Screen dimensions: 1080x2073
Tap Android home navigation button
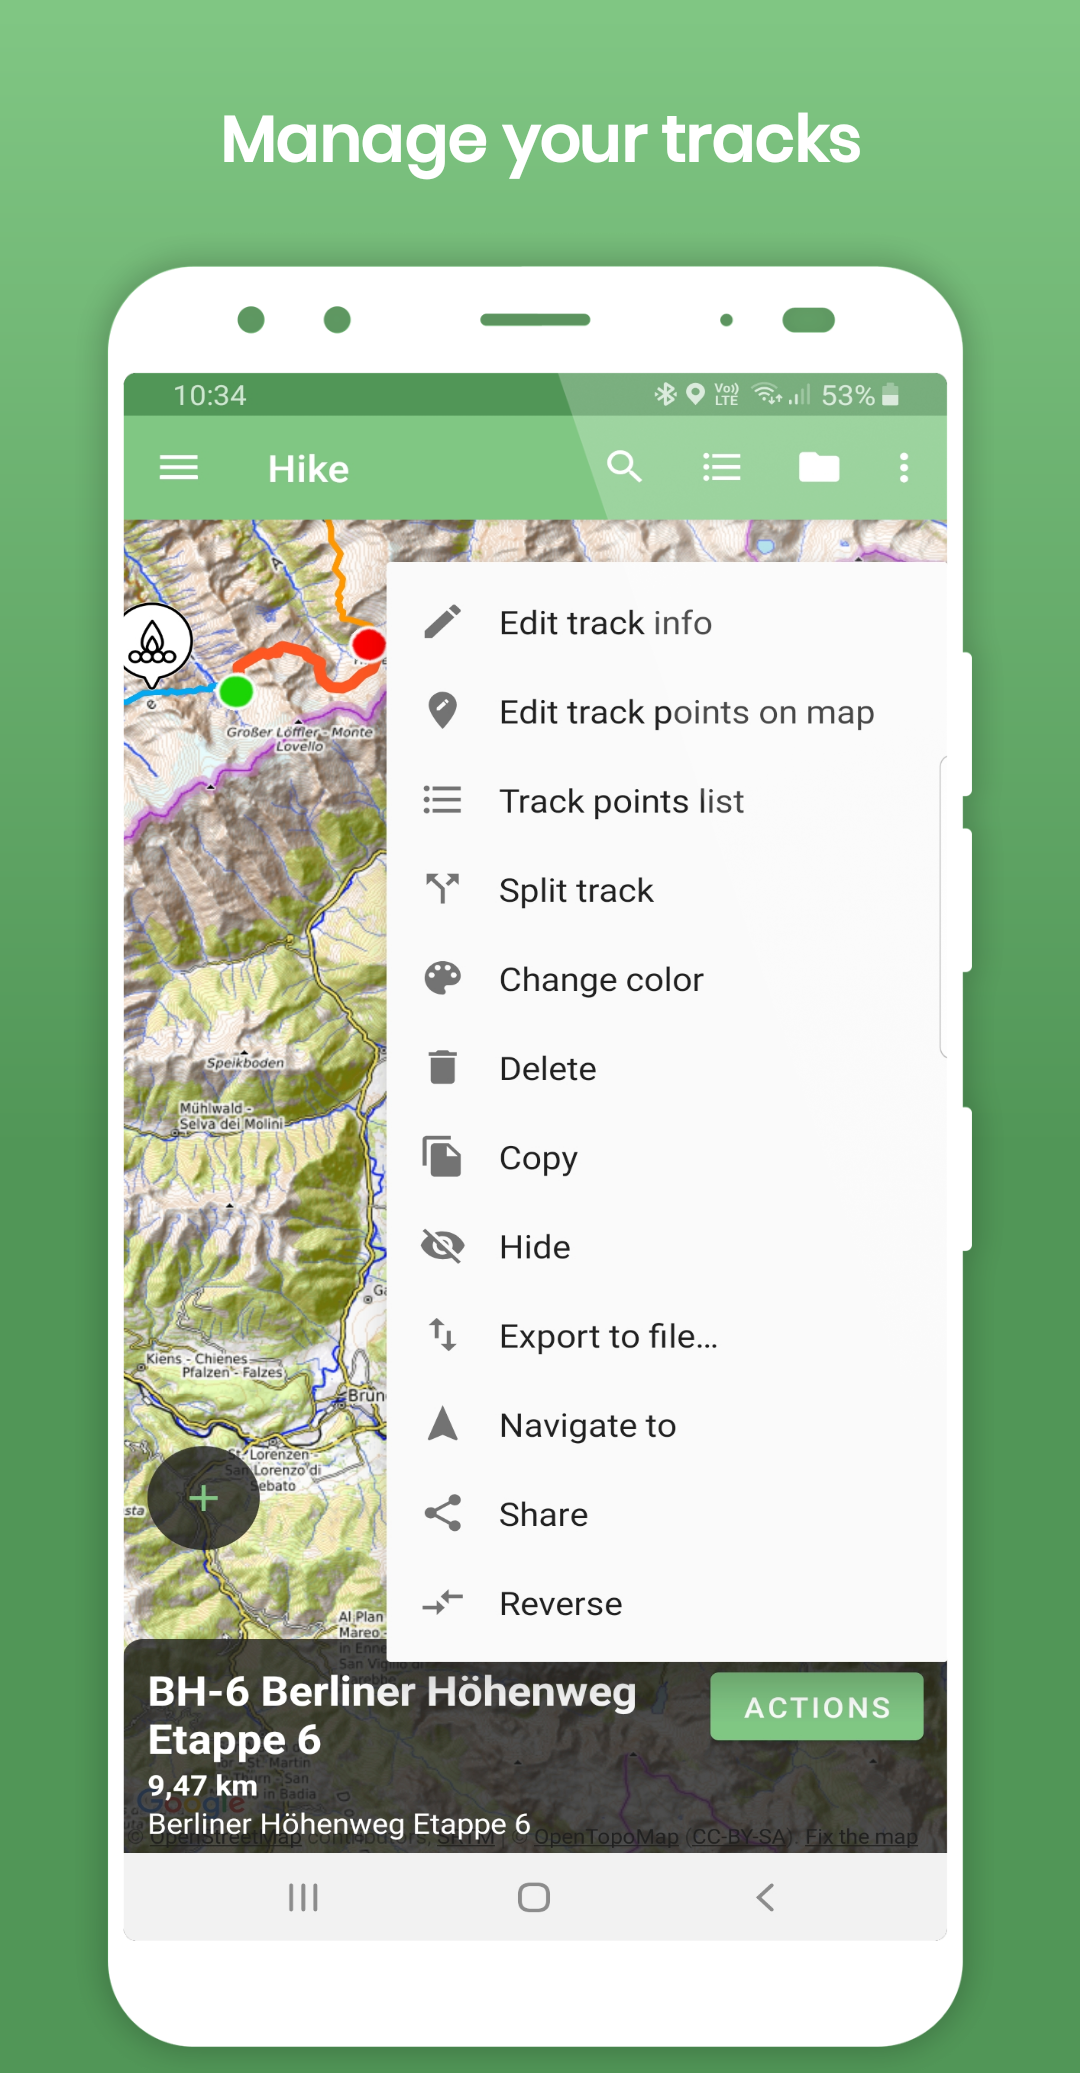[x=534, y=1897]
